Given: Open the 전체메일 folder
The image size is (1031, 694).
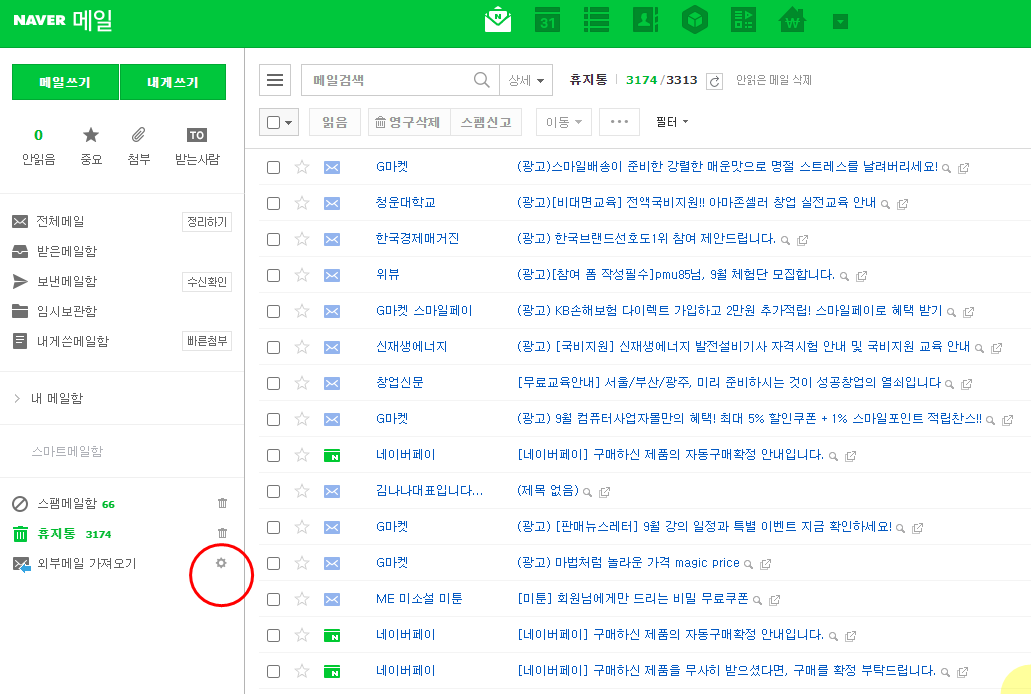Looking at the screenshot, I should coord(60,222).
